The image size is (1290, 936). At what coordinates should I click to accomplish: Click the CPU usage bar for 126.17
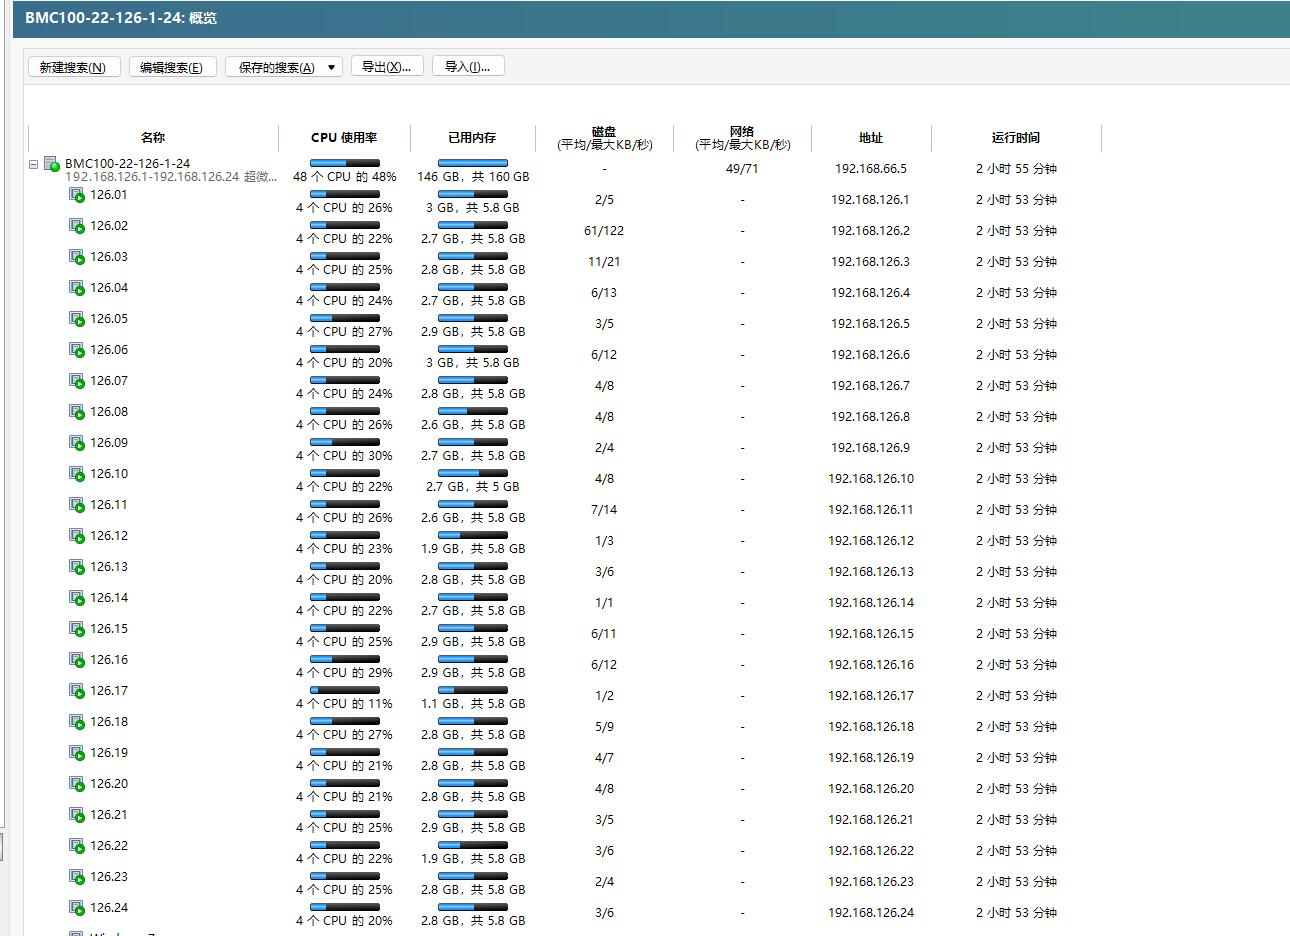(345, 690)
